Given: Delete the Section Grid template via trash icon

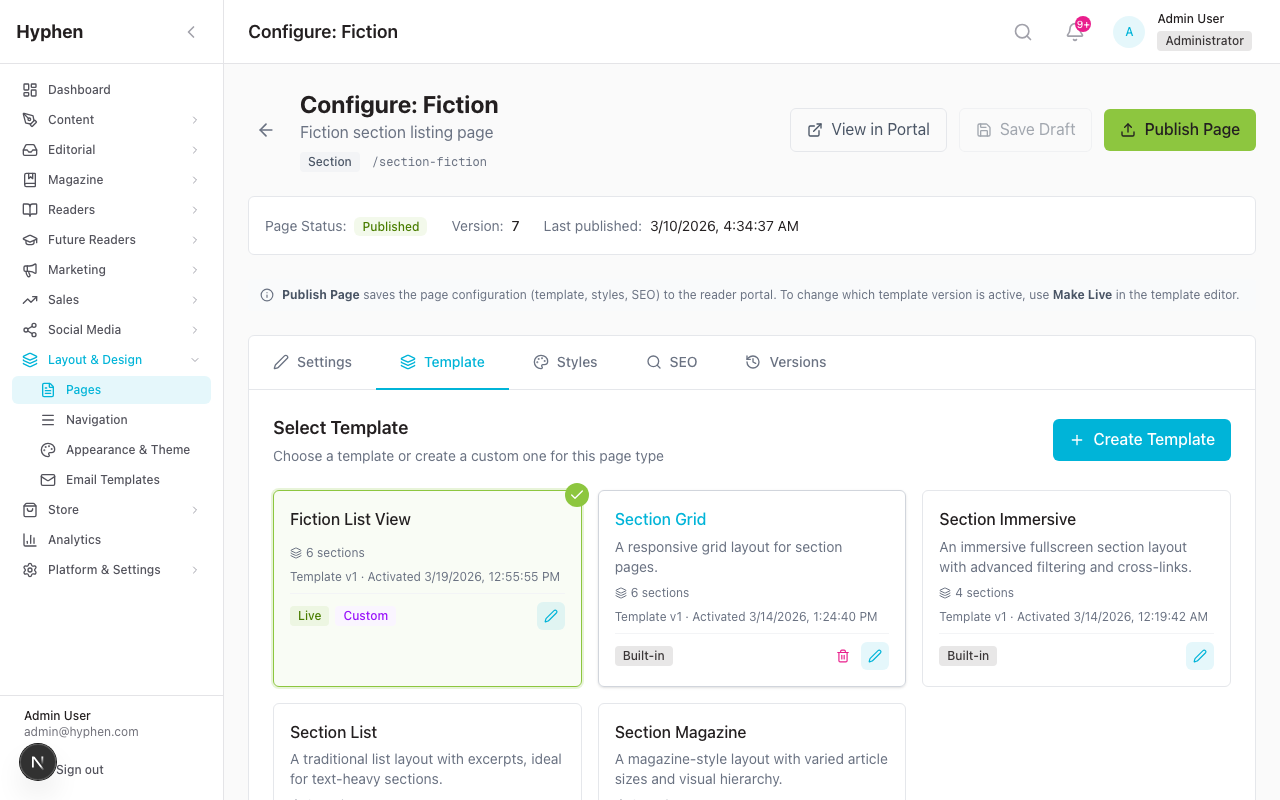Looking at the screenshot, I should pyautogui.click(x=843, y=655).
